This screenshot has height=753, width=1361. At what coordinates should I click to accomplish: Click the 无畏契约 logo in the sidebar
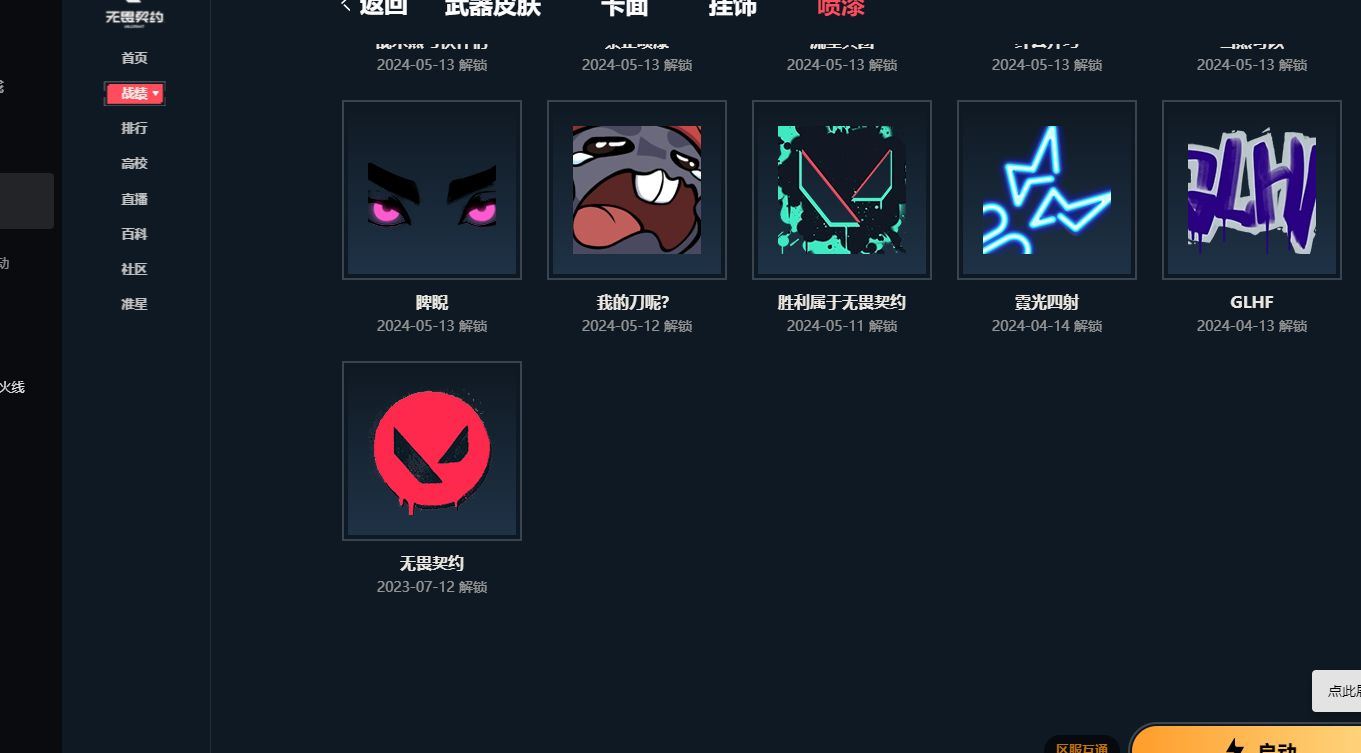click(134, 14)
